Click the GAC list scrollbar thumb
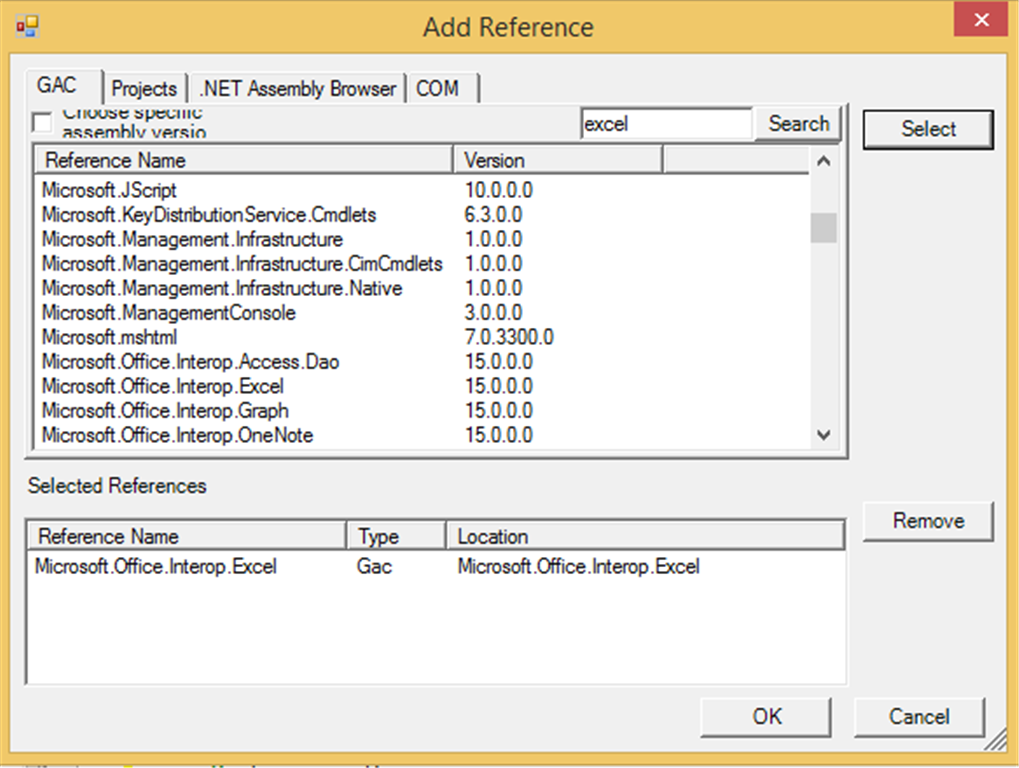 click(x=823, y=227)
